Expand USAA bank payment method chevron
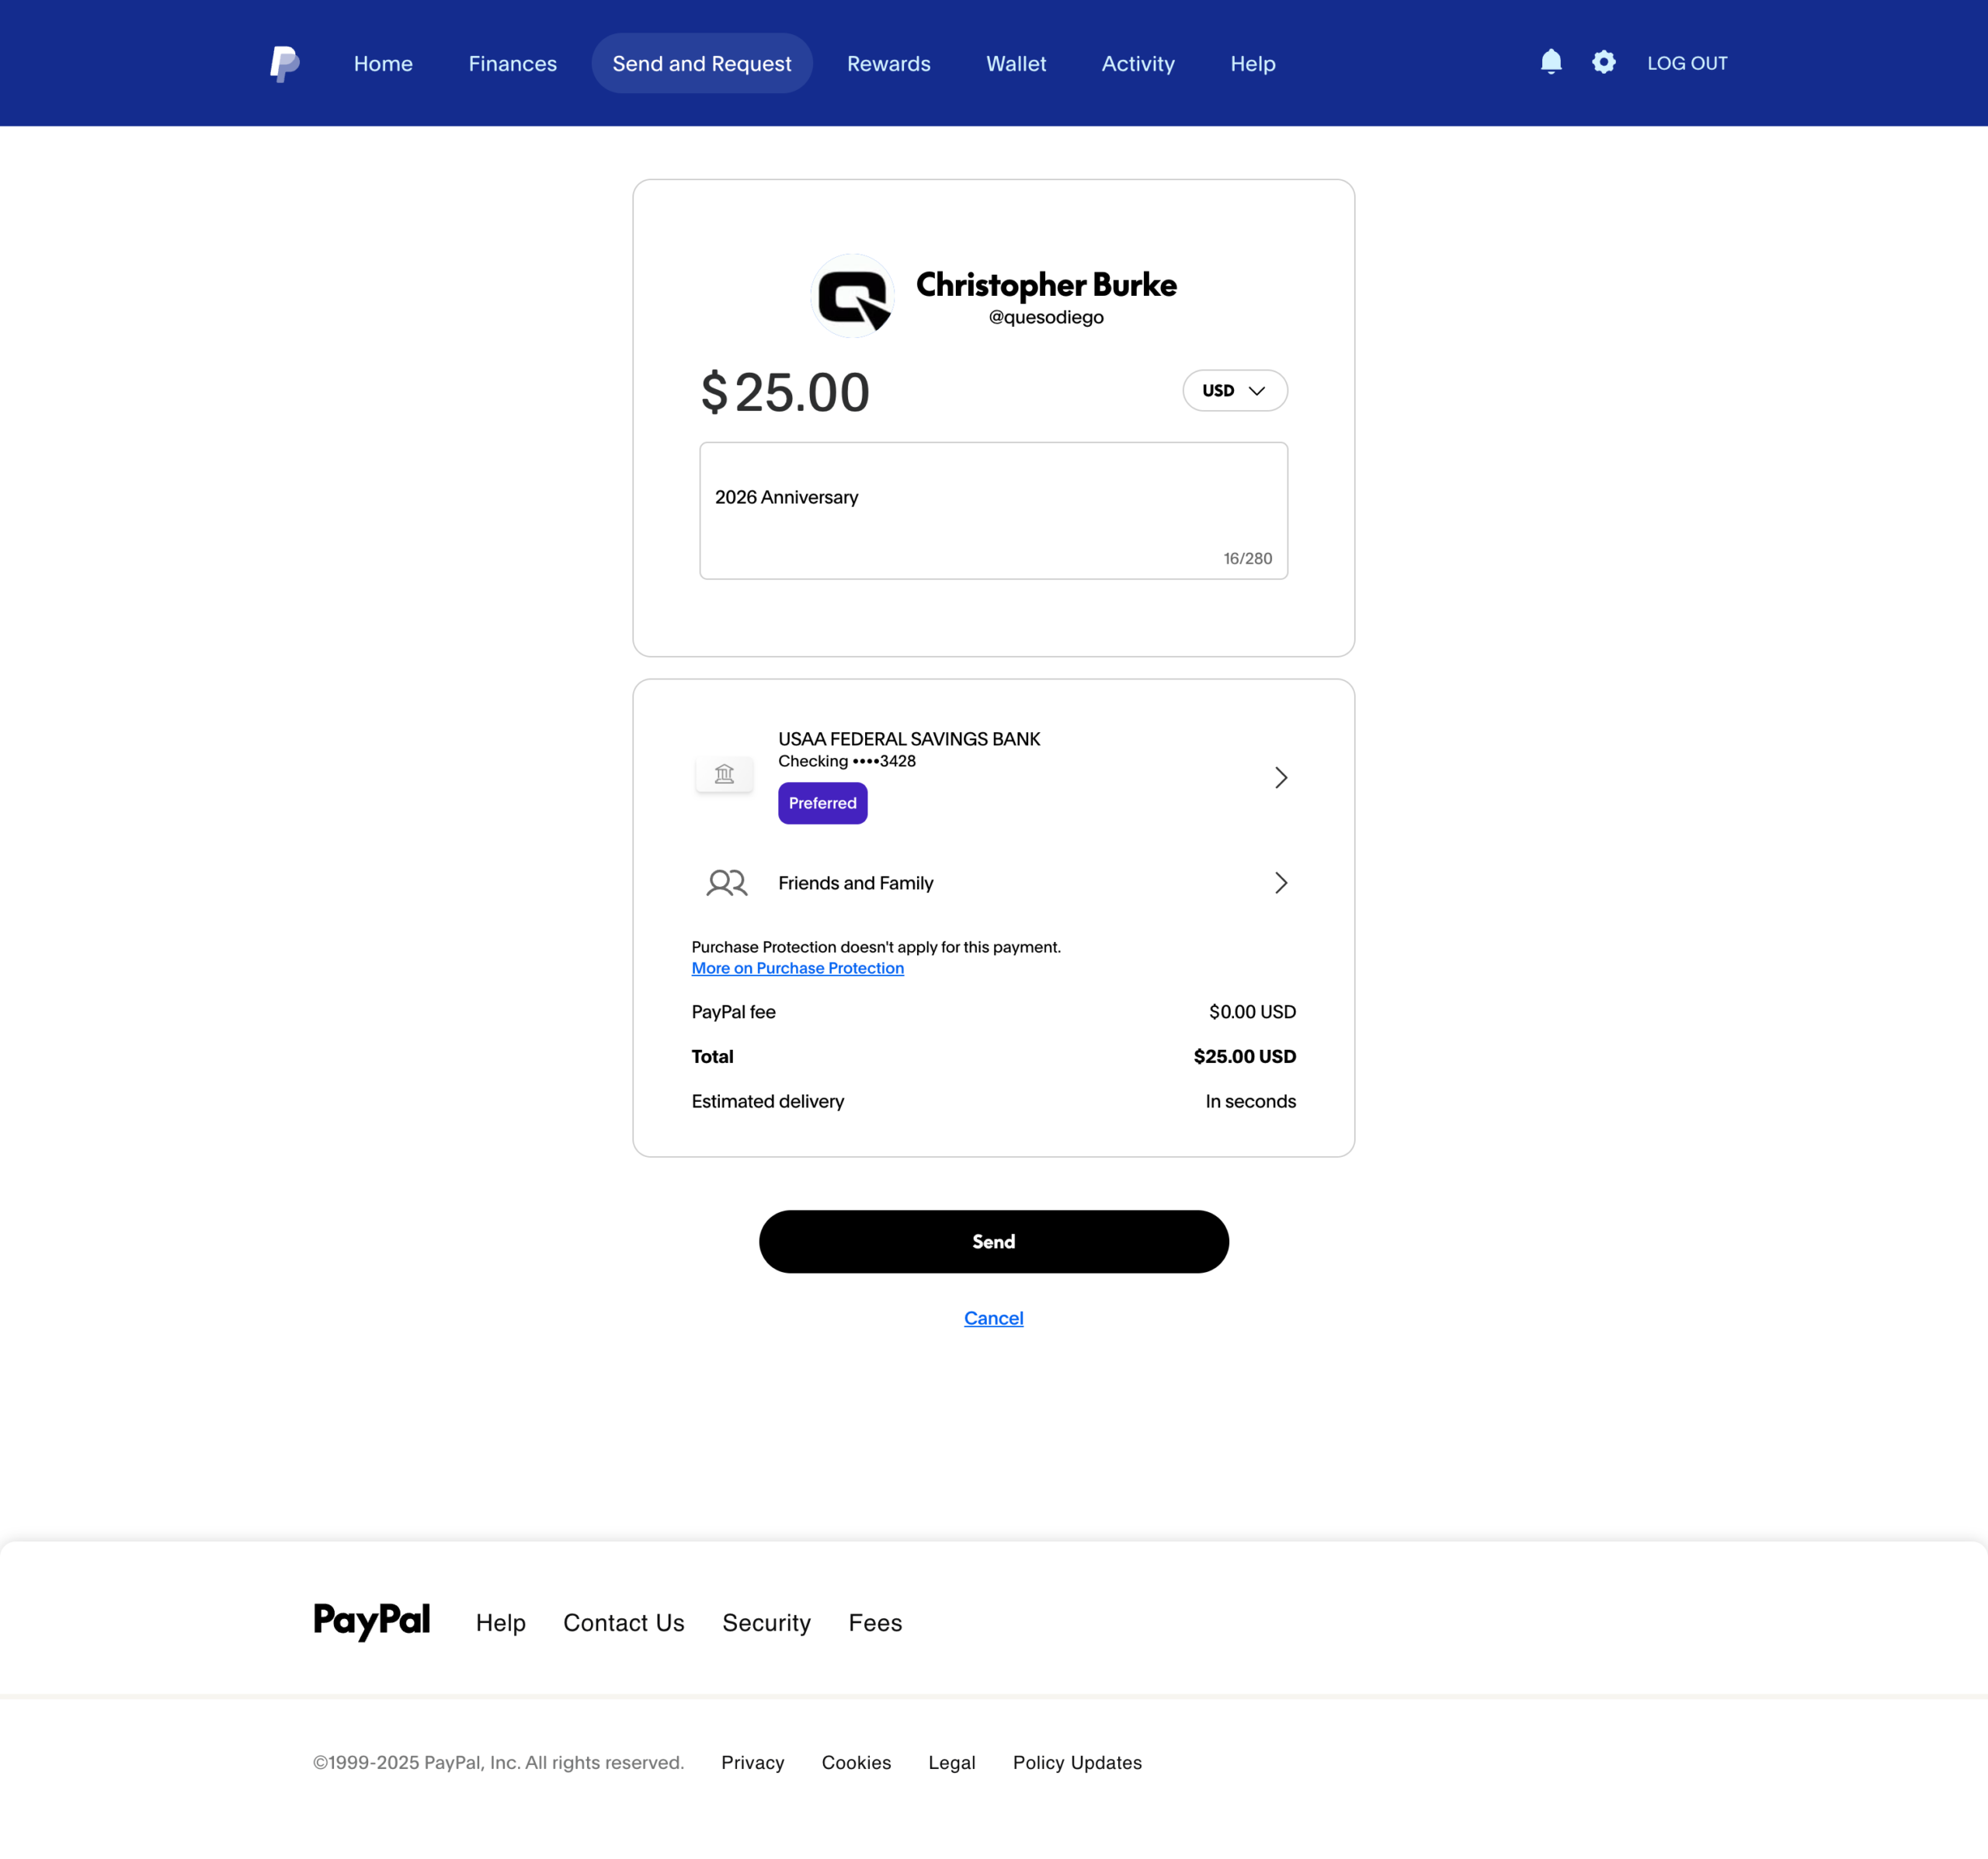 [1280, 777]
